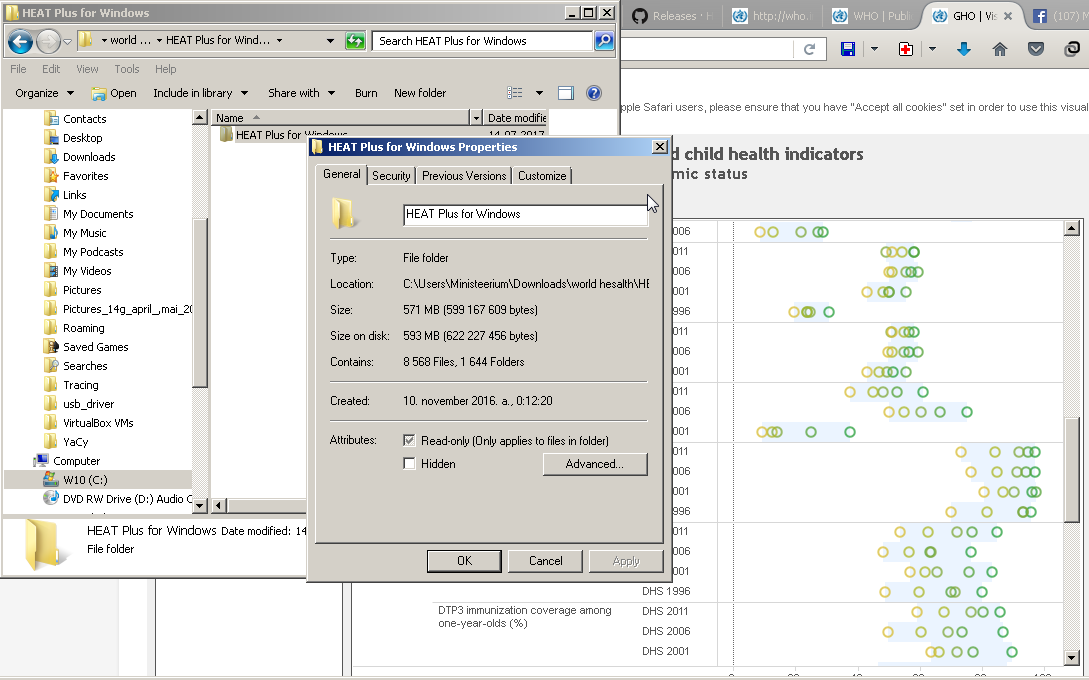Click the blue floppy save icon in Firefox

[x=848, y=49]
